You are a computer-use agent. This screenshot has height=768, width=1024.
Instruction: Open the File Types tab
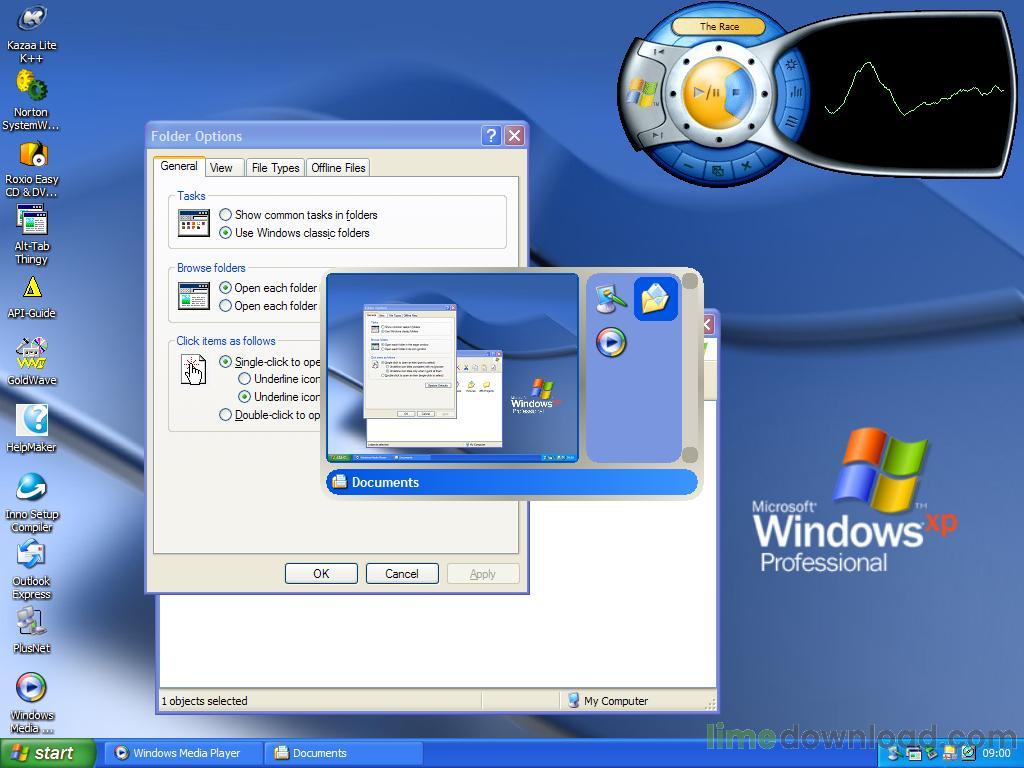pos(275,167)
